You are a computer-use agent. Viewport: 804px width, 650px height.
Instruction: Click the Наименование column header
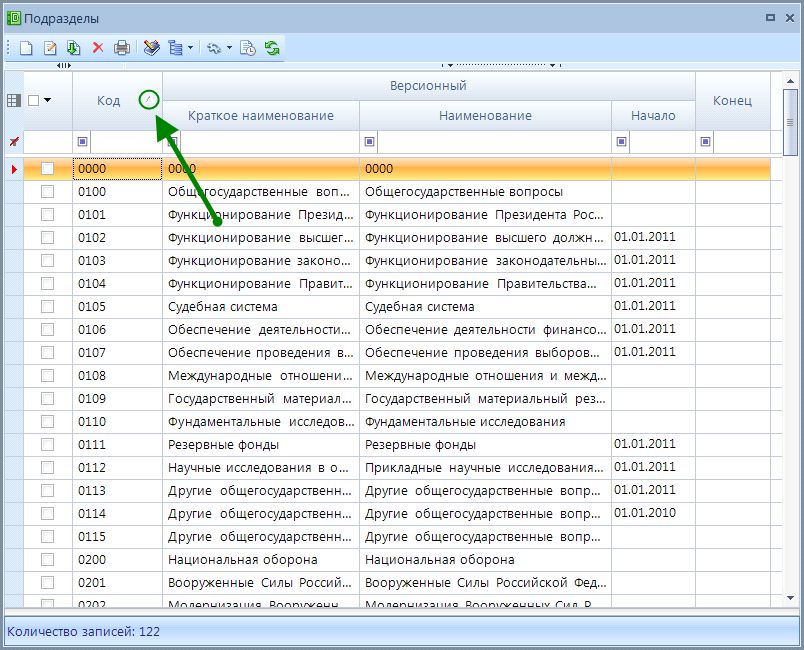coord(485,115)
